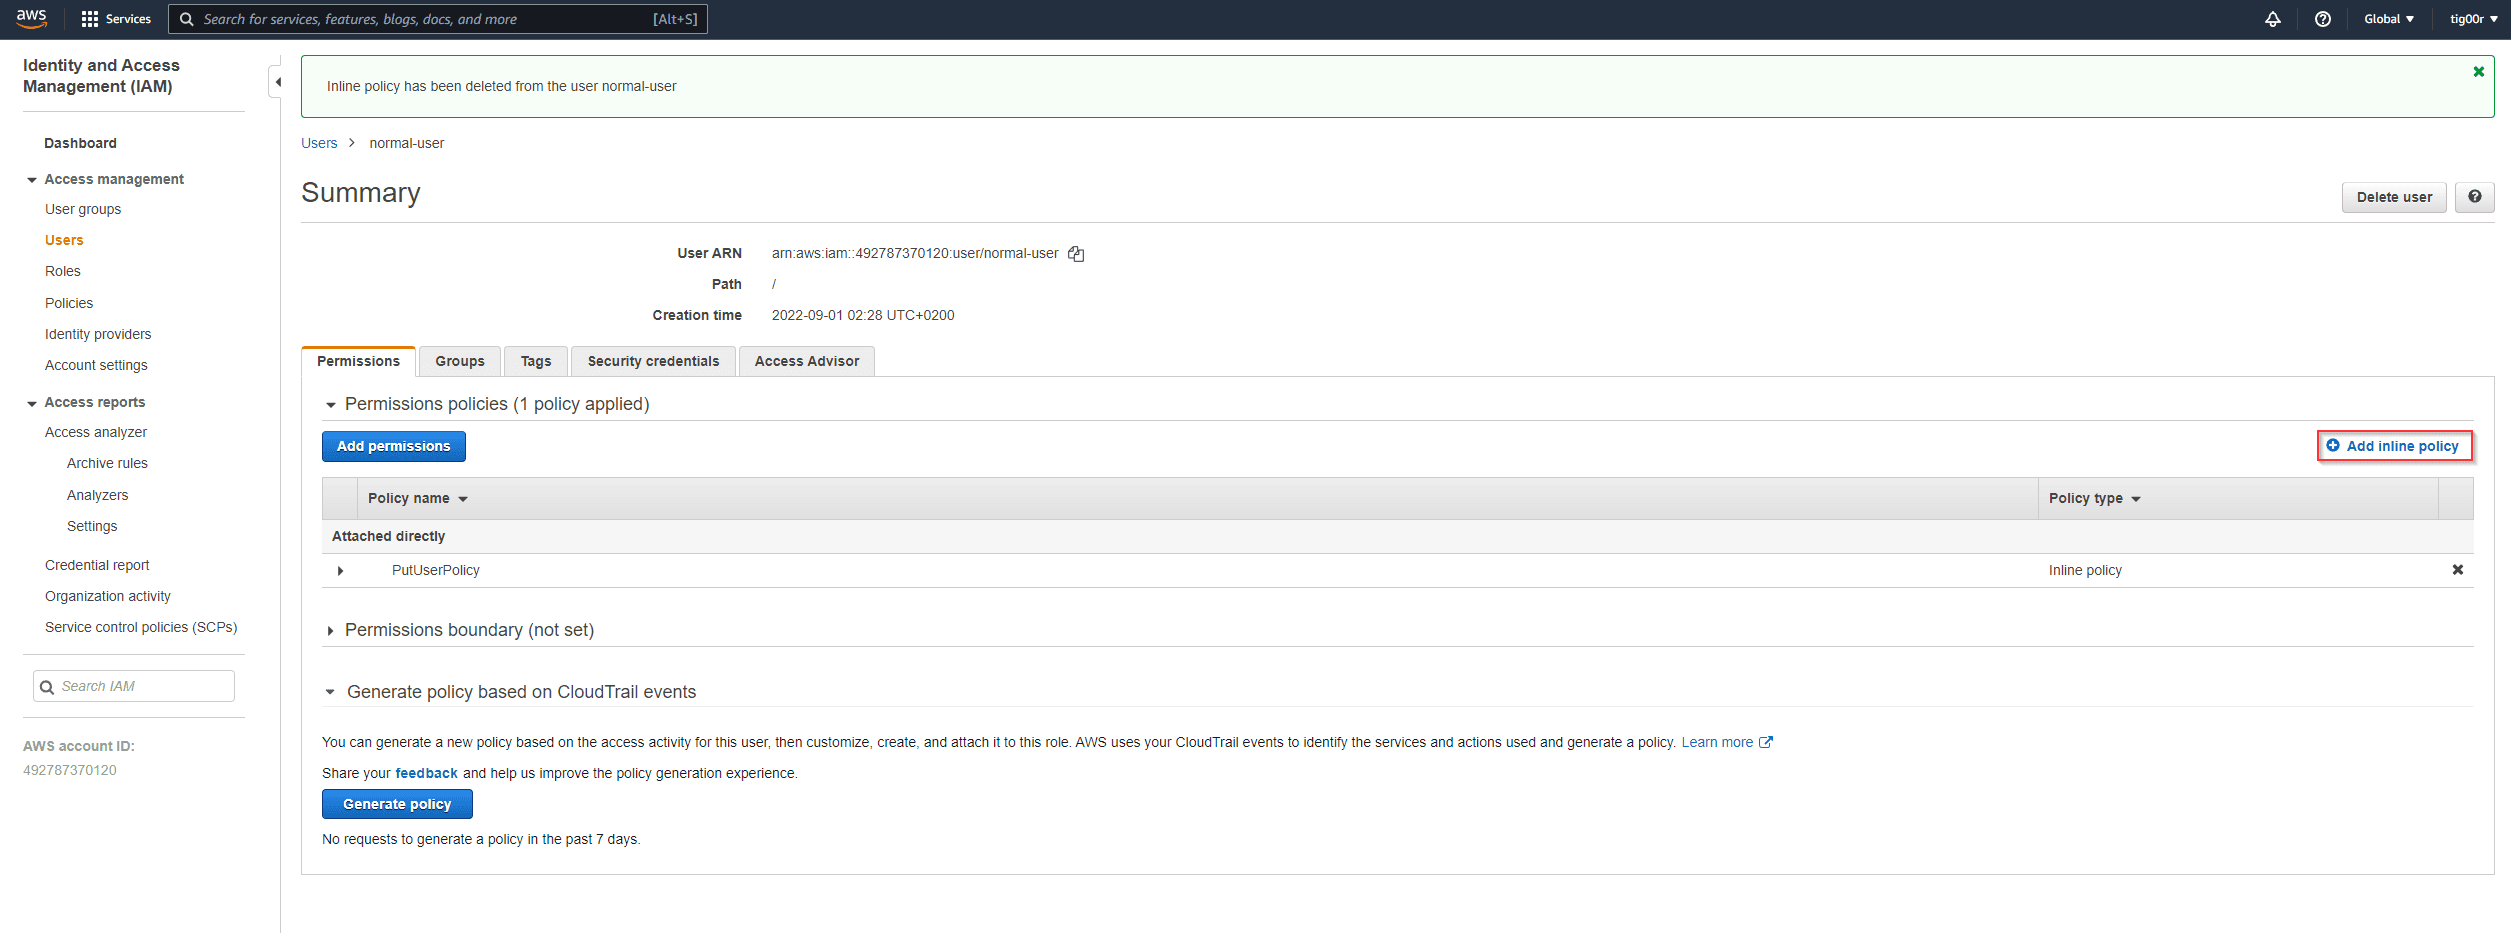Copy the User ARN to clipboard
Viewport: 2511px width, 933px height.
pyautogui.click(x=1076, y=254)
